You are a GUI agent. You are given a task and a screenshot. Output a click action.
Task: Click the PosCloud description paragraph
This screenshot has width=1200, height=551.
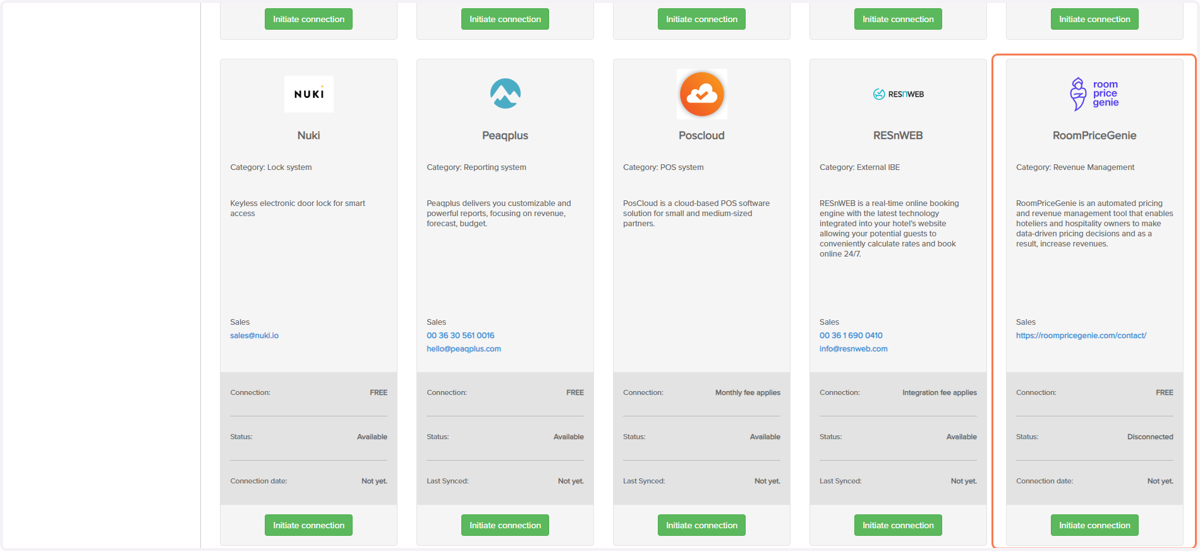pyautogui.click(x=697, y=213)
